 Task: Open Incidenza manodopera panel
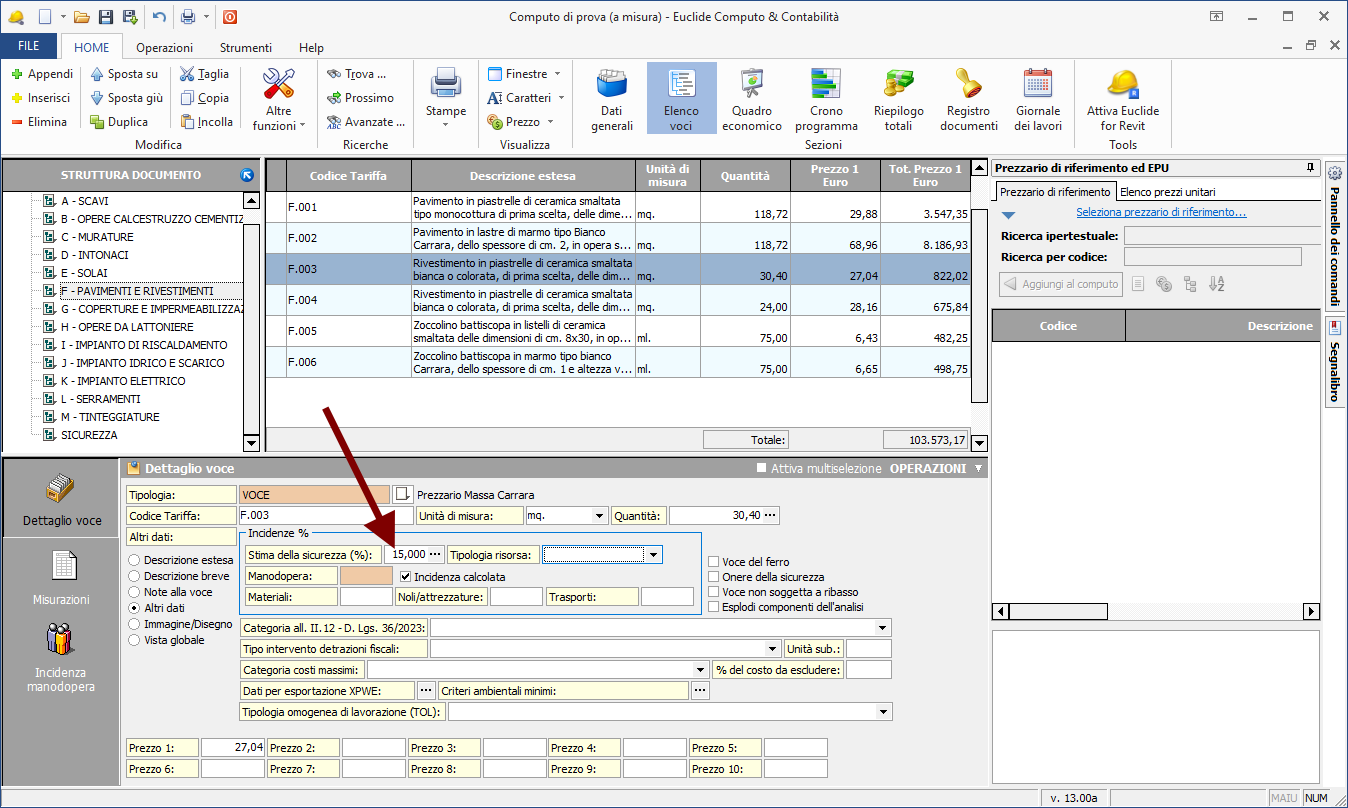pyautogui.click(x=61, y=657)
